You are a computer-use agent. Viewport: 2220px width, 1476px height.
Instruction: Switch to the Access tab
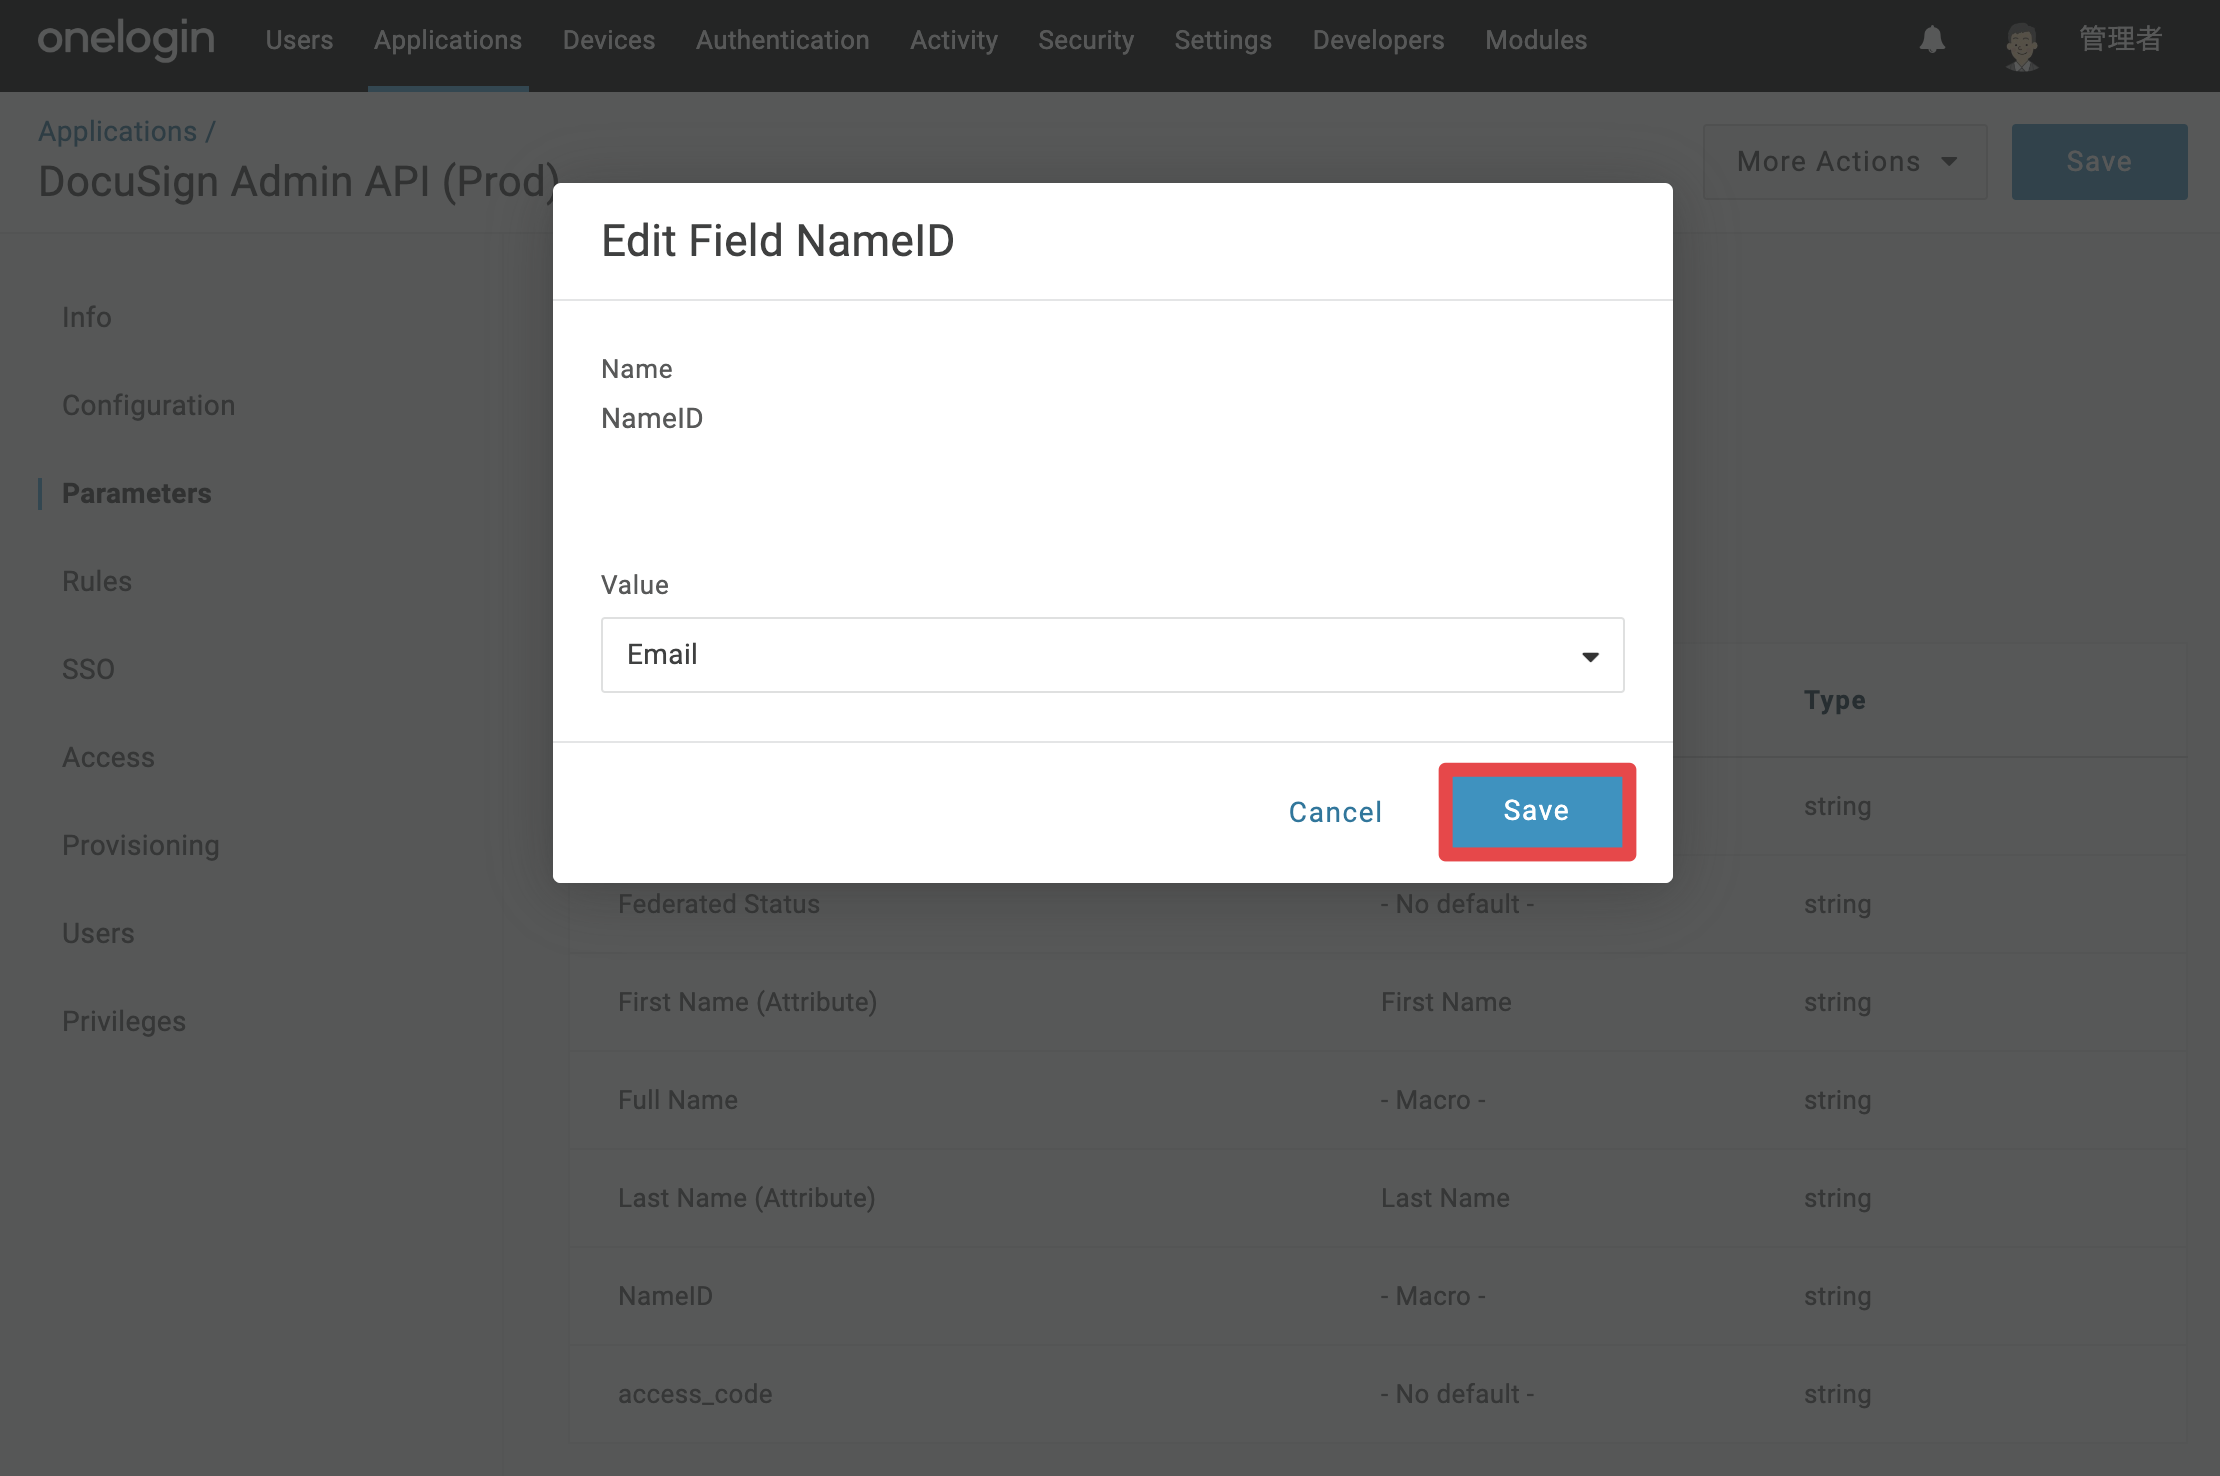tap(108, 757)
